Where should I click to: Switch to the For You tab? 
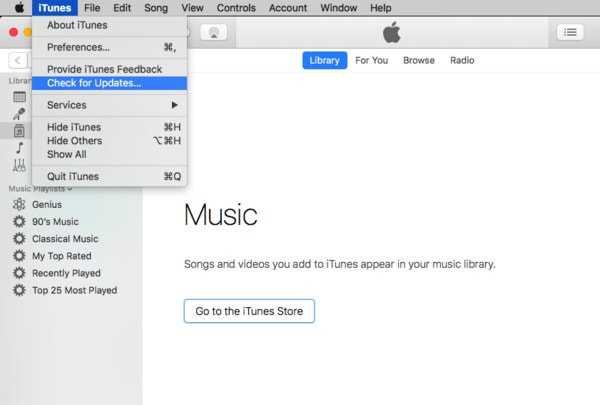(x=372, y=60)
